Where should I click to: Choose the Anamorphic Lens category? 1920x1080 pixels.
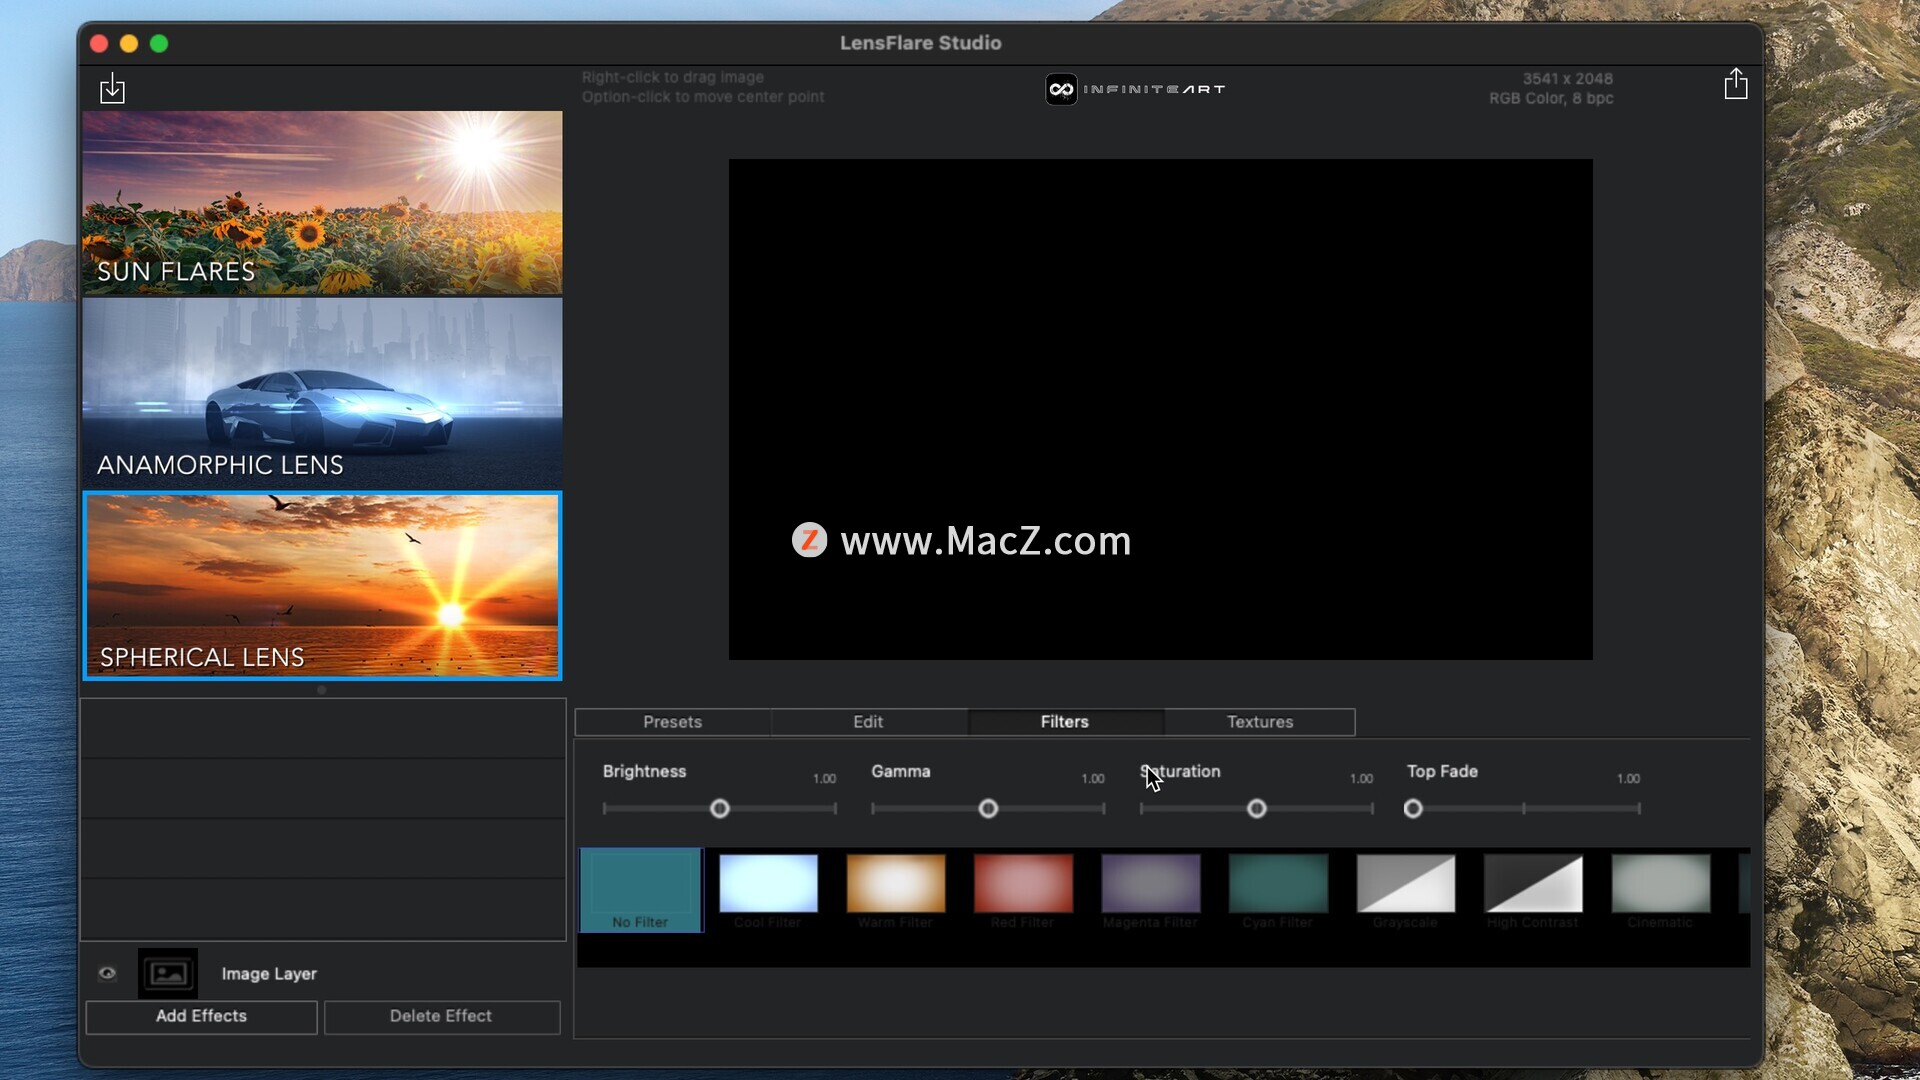pos(322,393)
